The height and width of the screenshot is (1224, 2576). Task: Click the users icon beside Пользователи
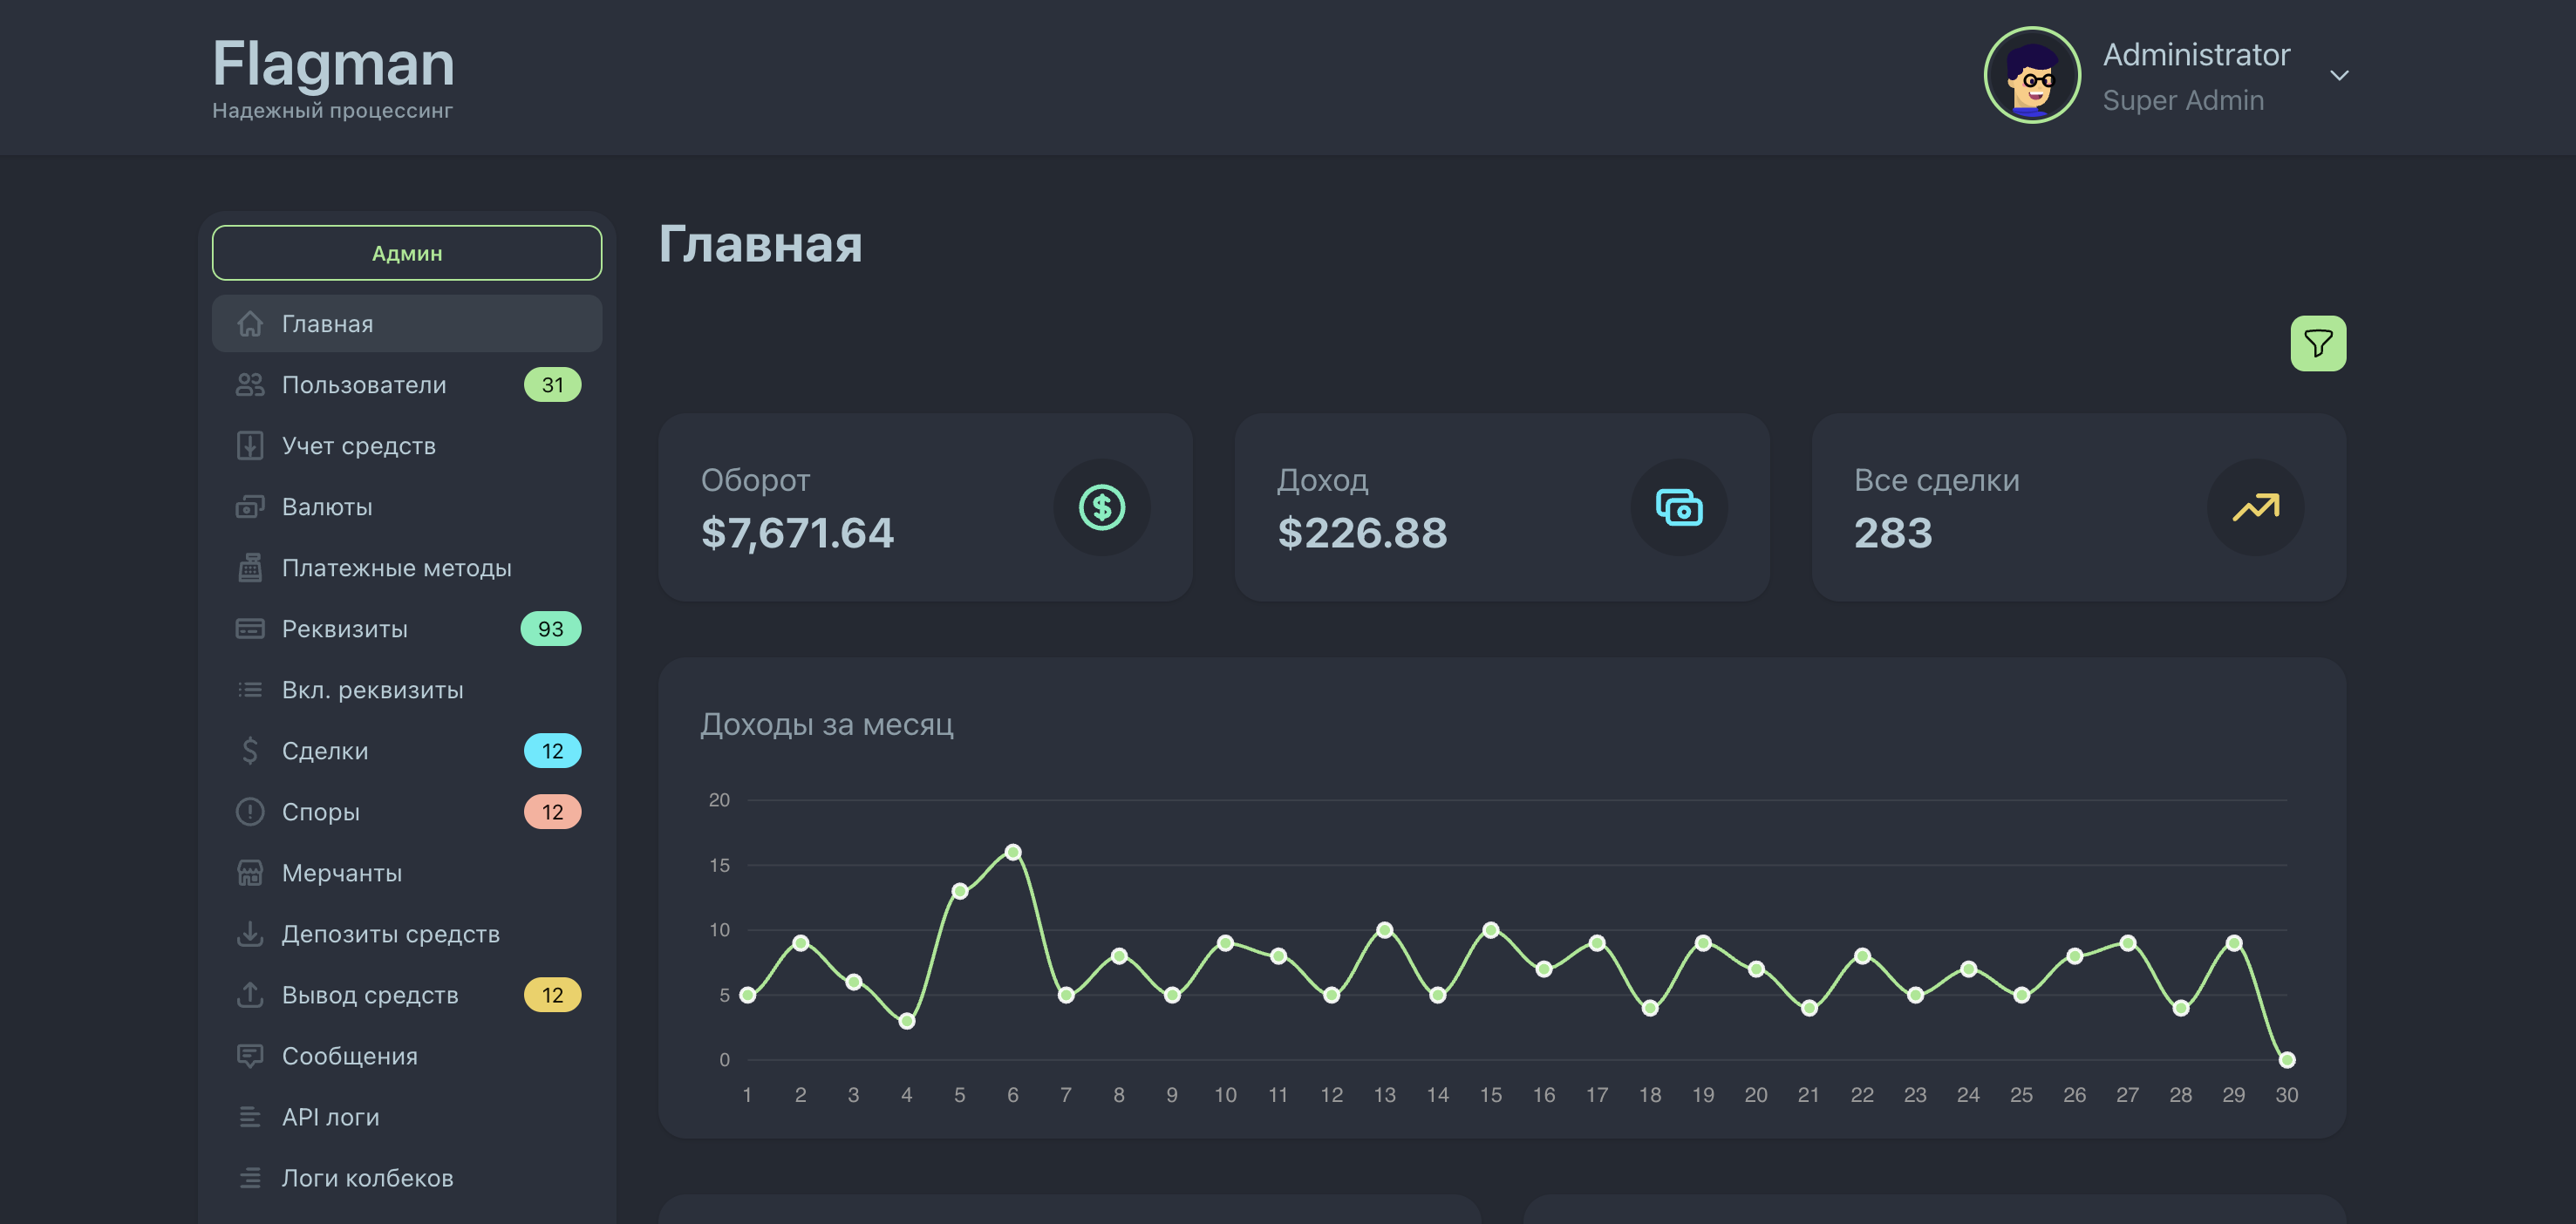pyautogui.click(x=250, y=385)
